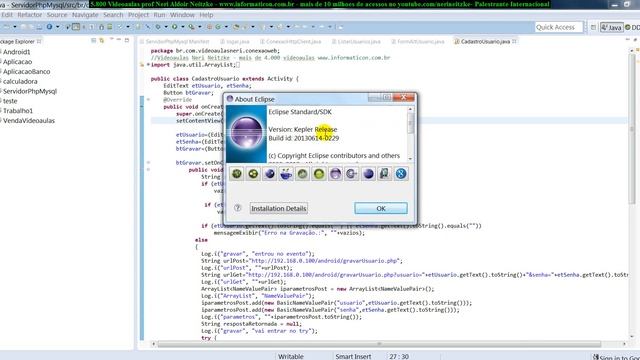Image resolution: width=640 pixels, height=360 pixels.
Task: Click the Debug bug toolbar icon
Action: click(158, 27)
